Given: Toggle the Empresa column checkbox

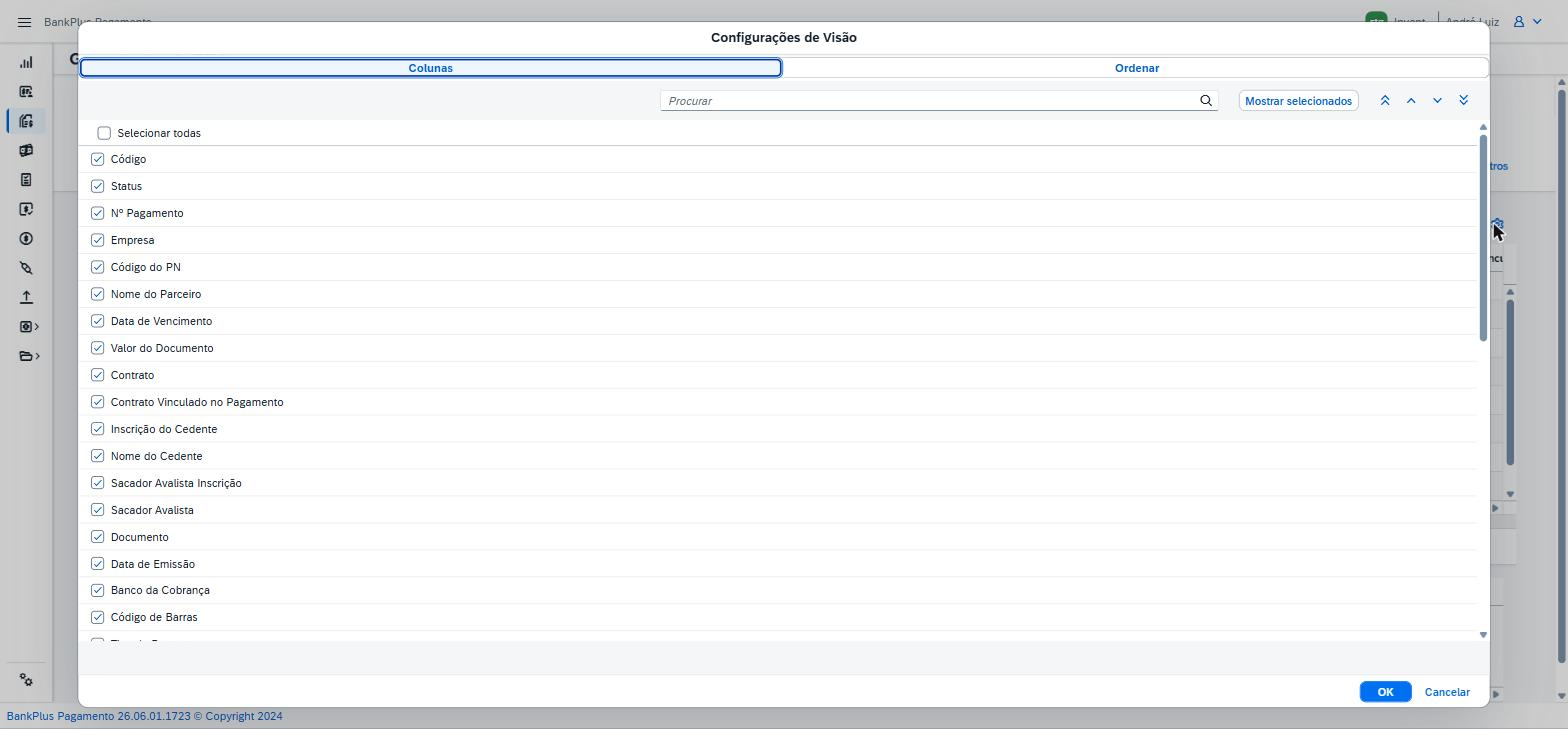Looking at the screenshot, I should (97, 240).
